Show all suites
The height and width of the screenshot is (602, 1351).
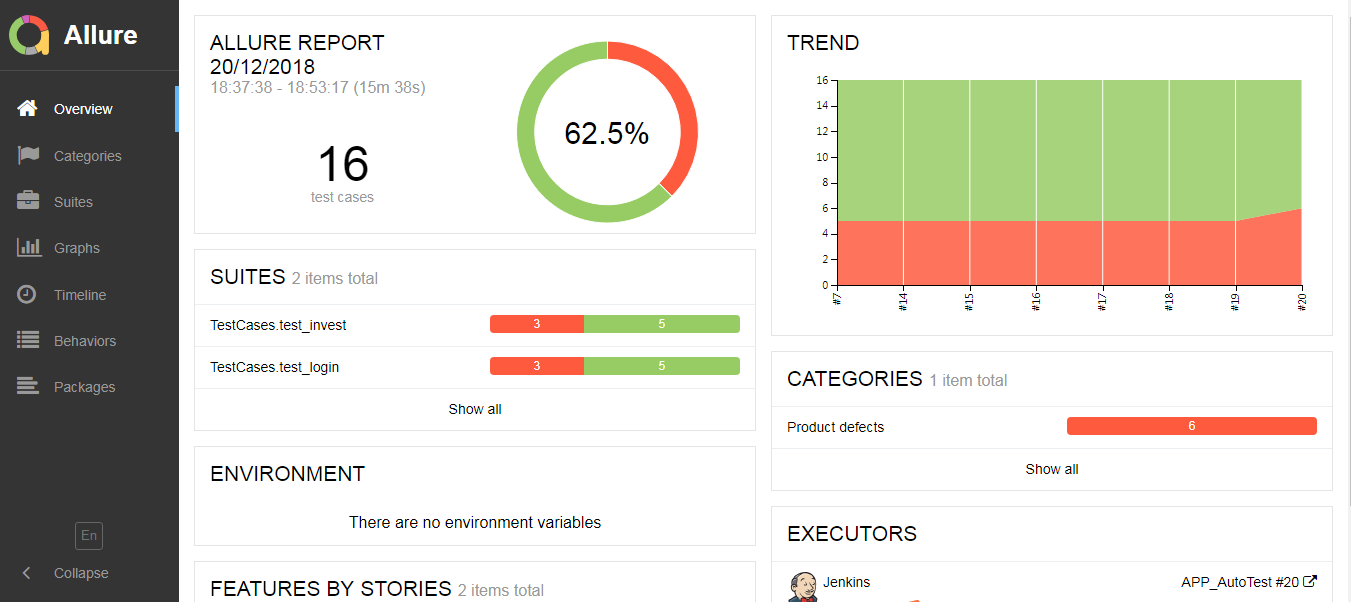coord(475,409)
